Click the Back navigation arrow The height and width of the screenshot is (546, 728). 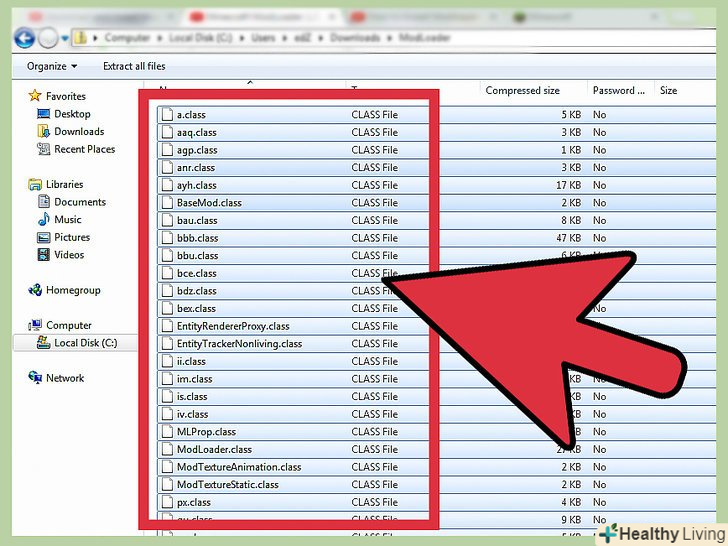click(23, 38)
